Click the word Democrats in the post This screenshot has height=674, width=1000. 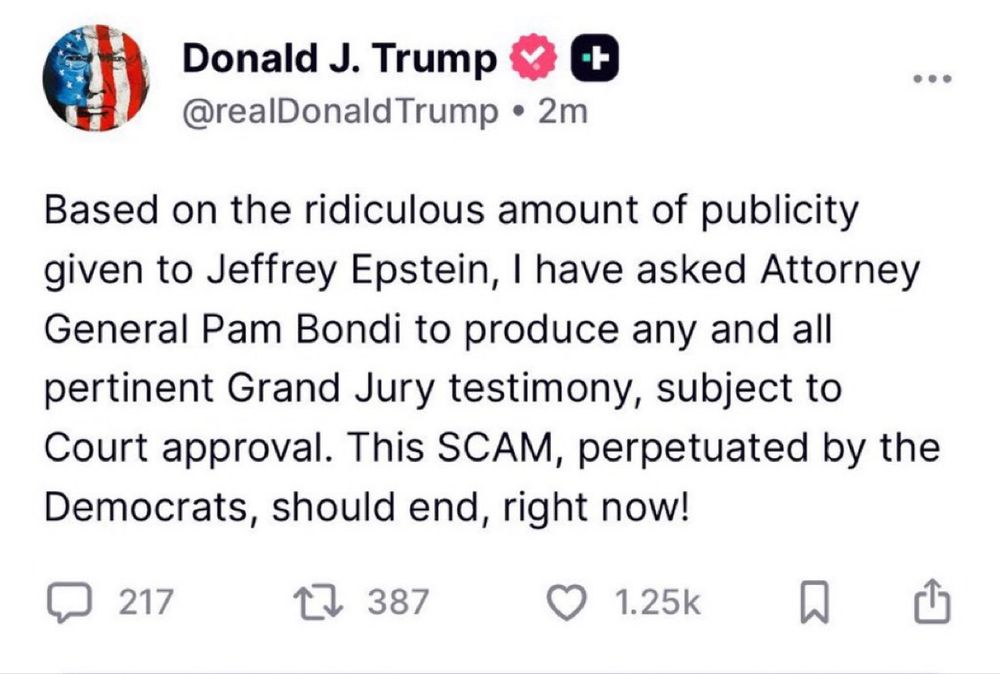[x=146, y=508]
